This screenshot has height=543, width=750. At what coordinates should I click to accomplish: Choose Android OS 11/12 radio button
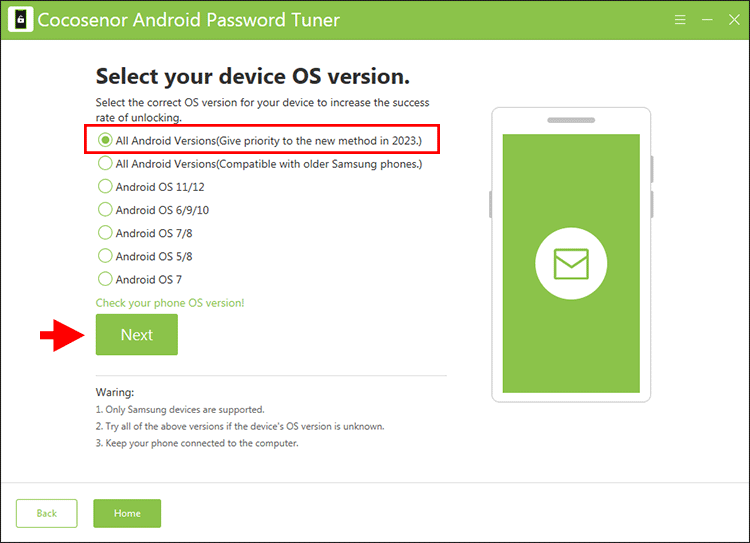click(x=105, y=186)
